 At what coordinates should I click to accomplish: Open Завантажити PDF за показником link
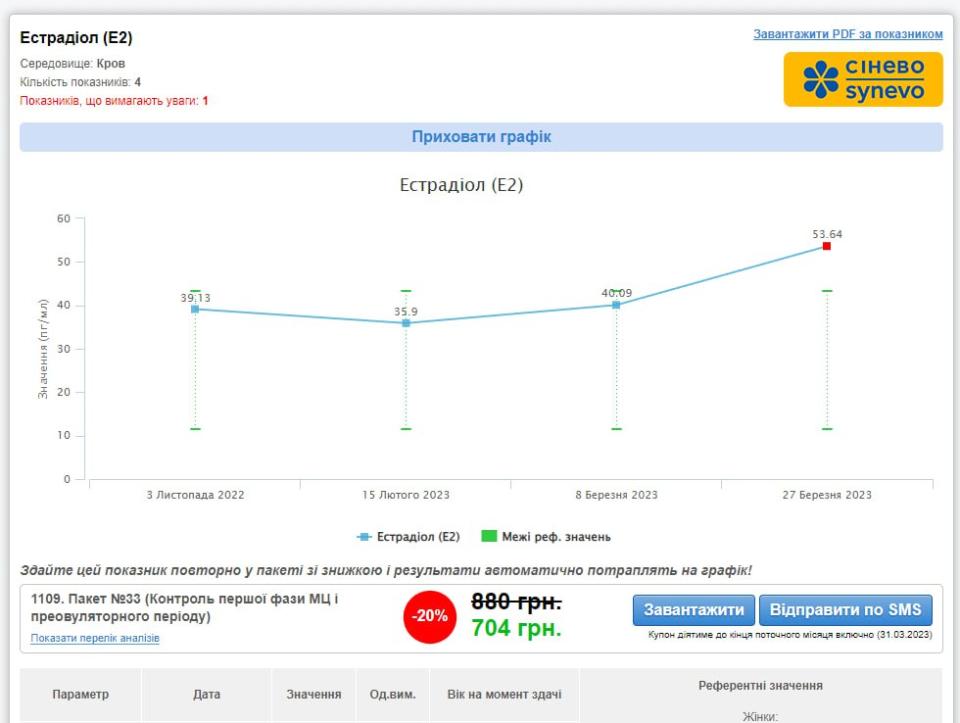(x=847, y=34)
